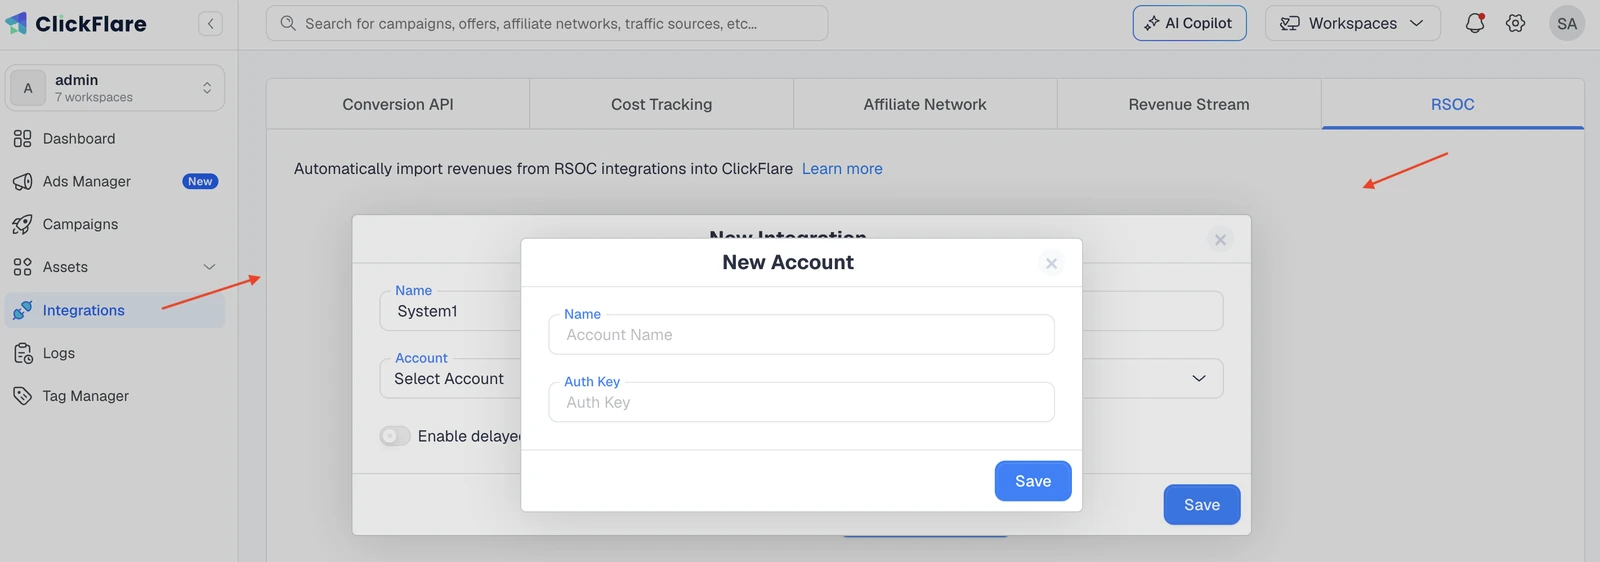The height and width of the screenshot is (562, 1600).
Task: Click the Campaigns rocket icon
Action: [x=22, y=225]
